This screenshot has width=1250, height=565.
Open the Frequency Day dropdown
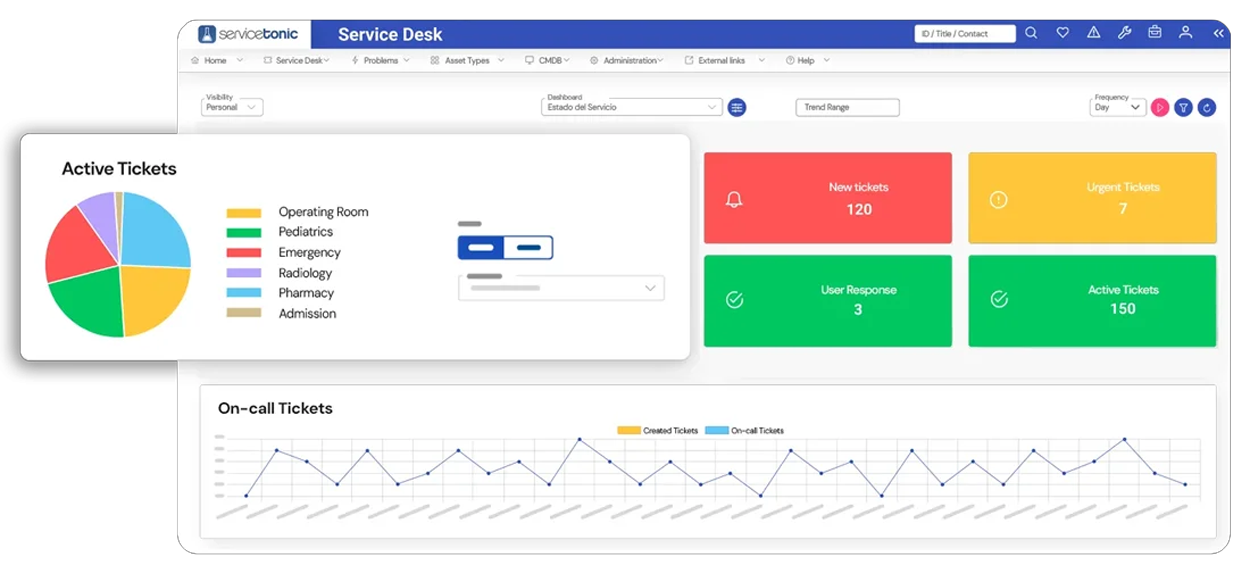(1117, 107)
